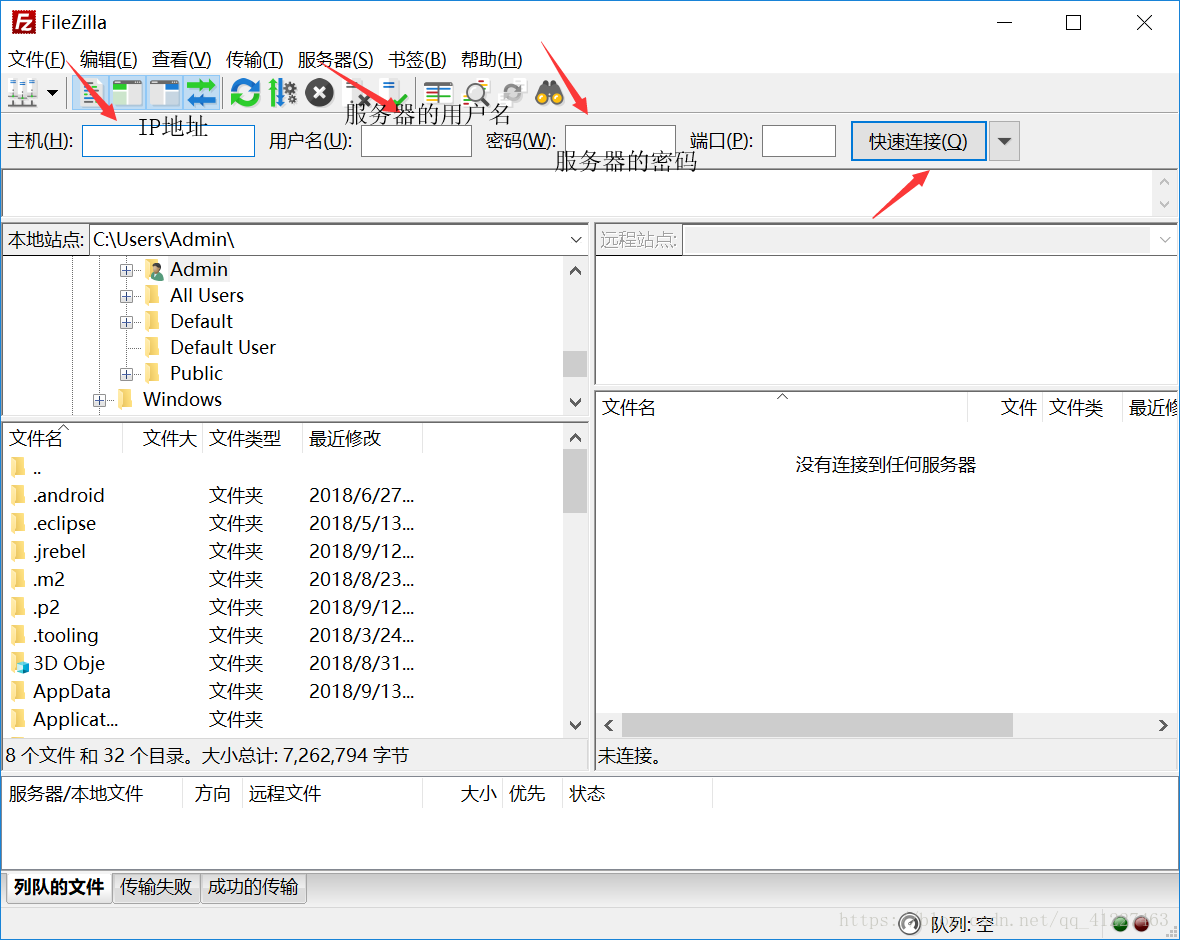Sort local files by 文件类型 column
This screenshot has width=1180, height=940.
tap(252, 439)
